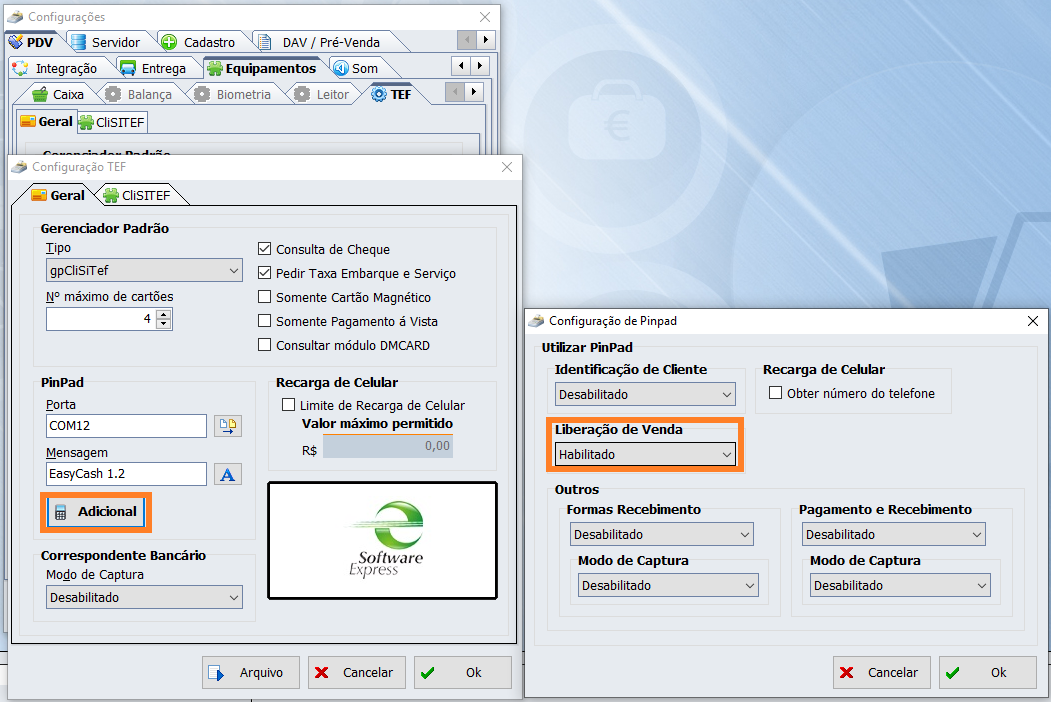Click the Arquivo button

[x=250, y=673]
